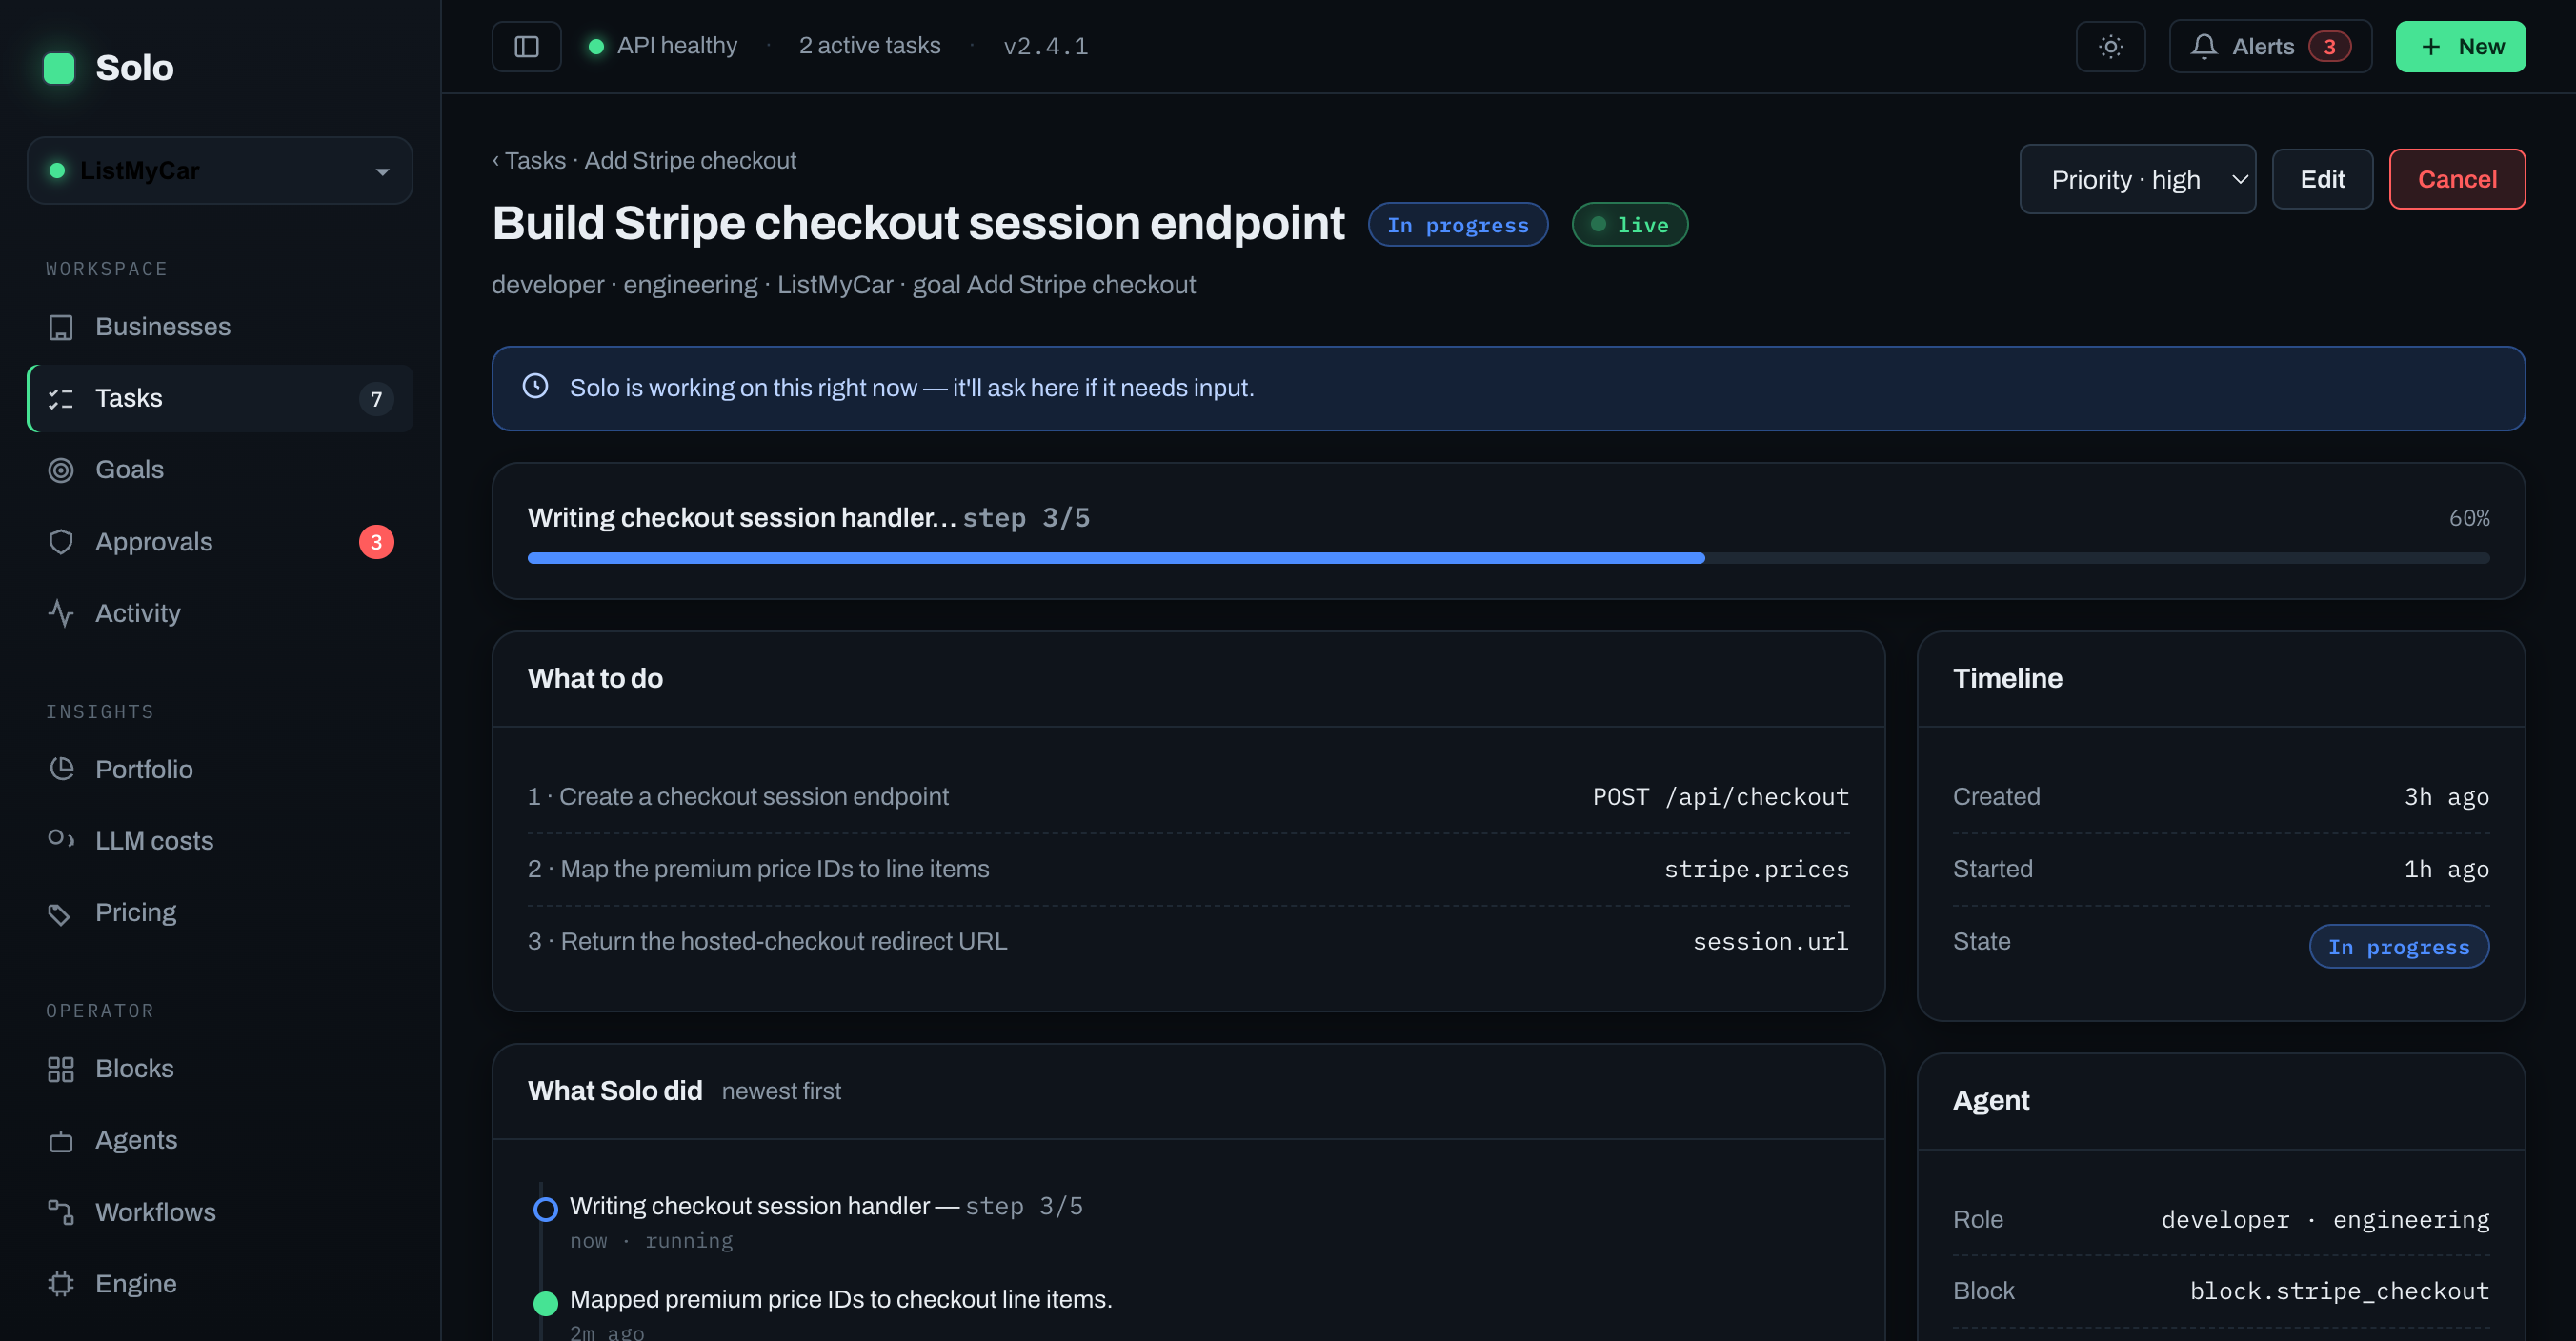Open Workflows page
This screenshot has height=1341, width=2576.
219,1212
